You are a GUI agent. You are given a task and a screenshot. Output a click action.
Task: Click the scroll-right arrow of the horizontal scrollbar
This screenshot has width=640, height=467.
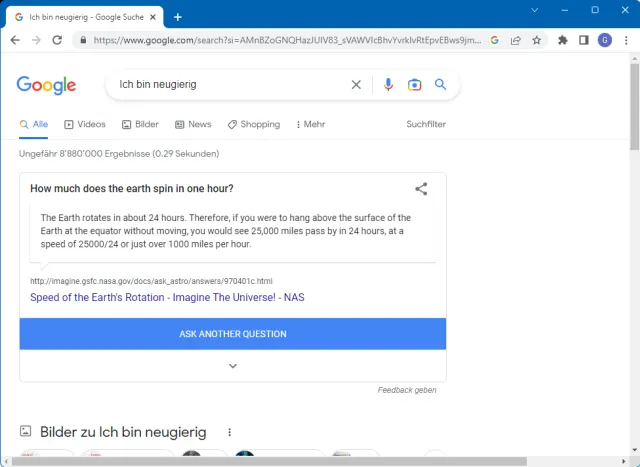[623, 461]
